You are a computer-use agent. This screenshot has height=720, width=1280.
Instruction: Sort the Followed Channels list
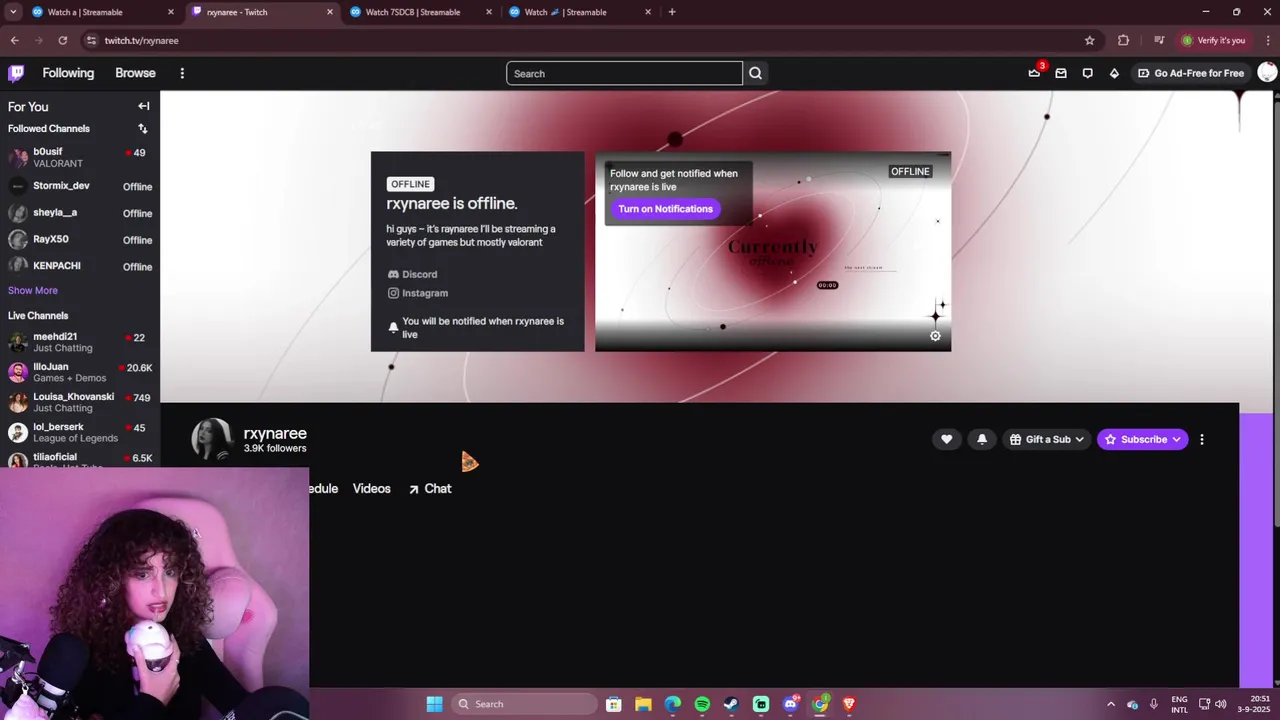pos(143,129)
